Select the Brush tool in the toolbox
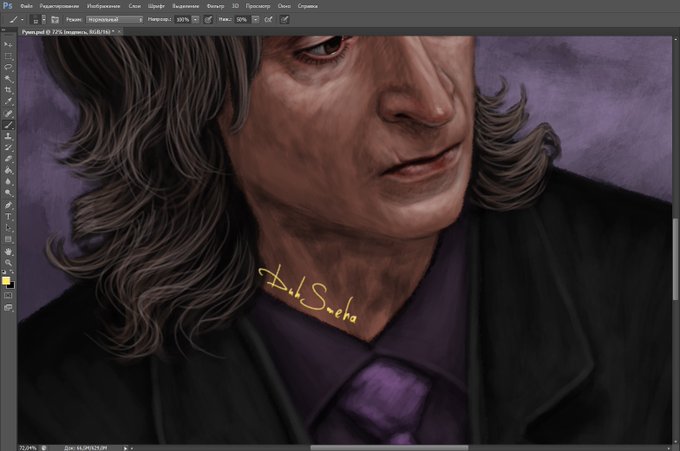The height and width of the screenshot is (451, 680). pyautogui.click(x=8, y=125)
